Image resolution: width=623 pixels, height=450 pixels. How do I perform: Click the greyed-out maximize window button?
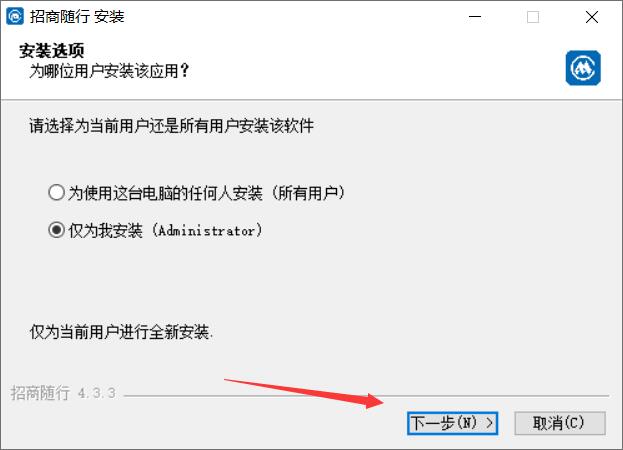(533, 17)
